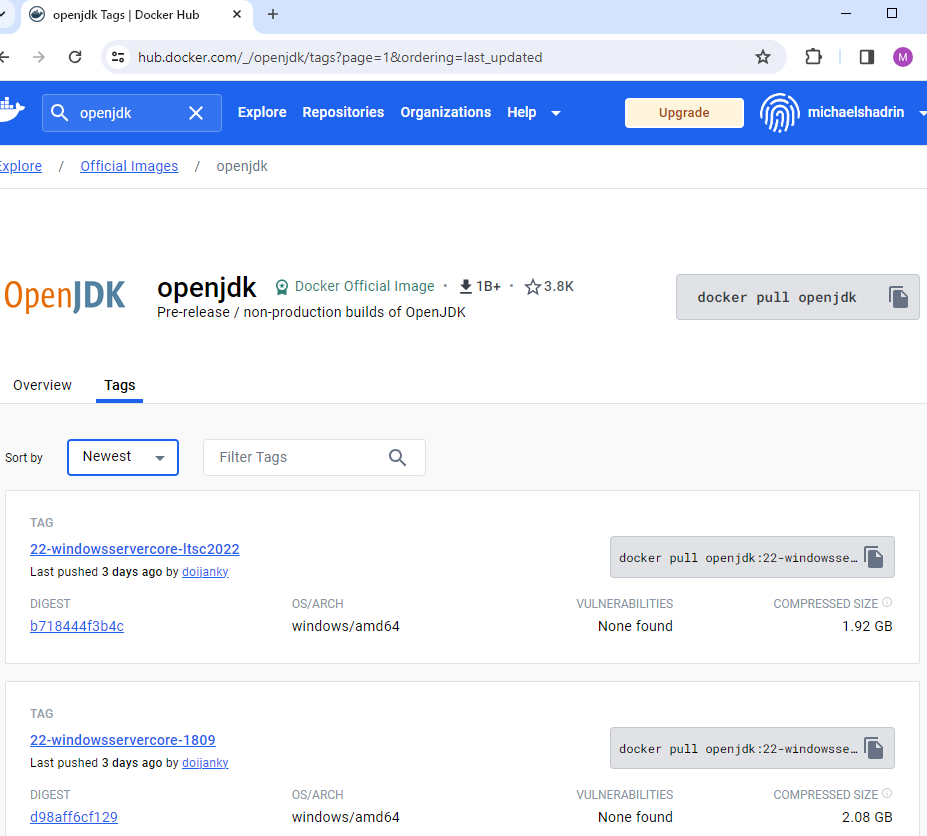
Task: Select the Tags tab
Action: tap(120, 385)
